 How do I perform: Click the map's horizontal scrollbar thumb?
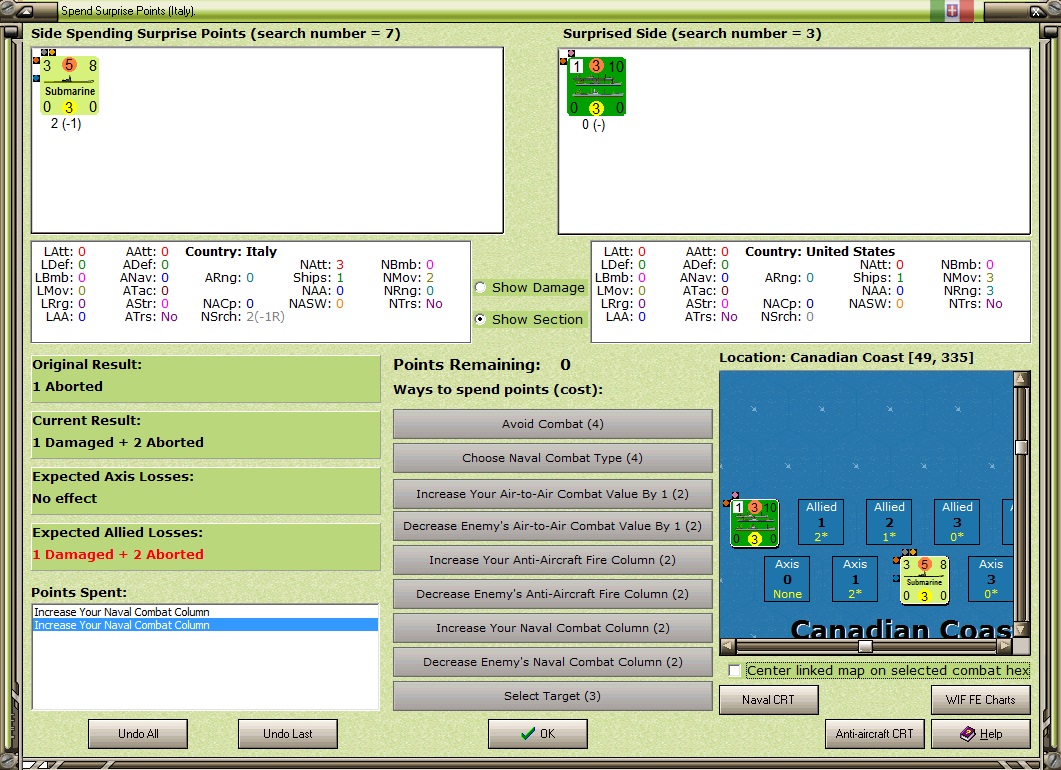[865, 646]
